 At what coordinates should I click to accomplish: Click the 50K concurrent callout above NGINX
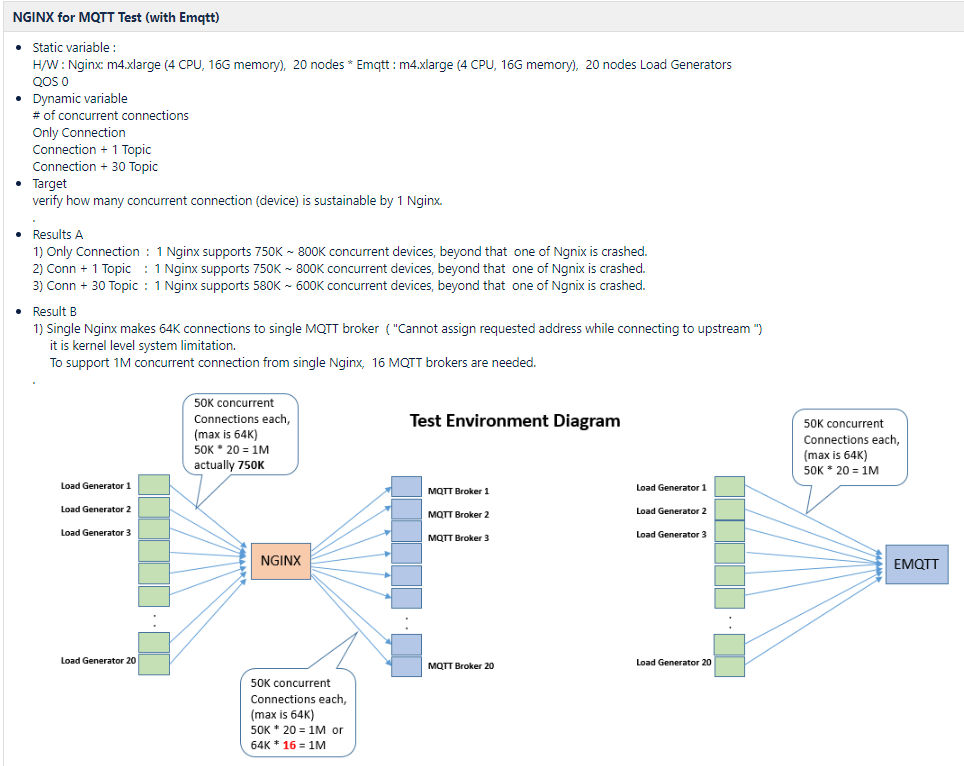pyautogui.click(x=240, y=435)
